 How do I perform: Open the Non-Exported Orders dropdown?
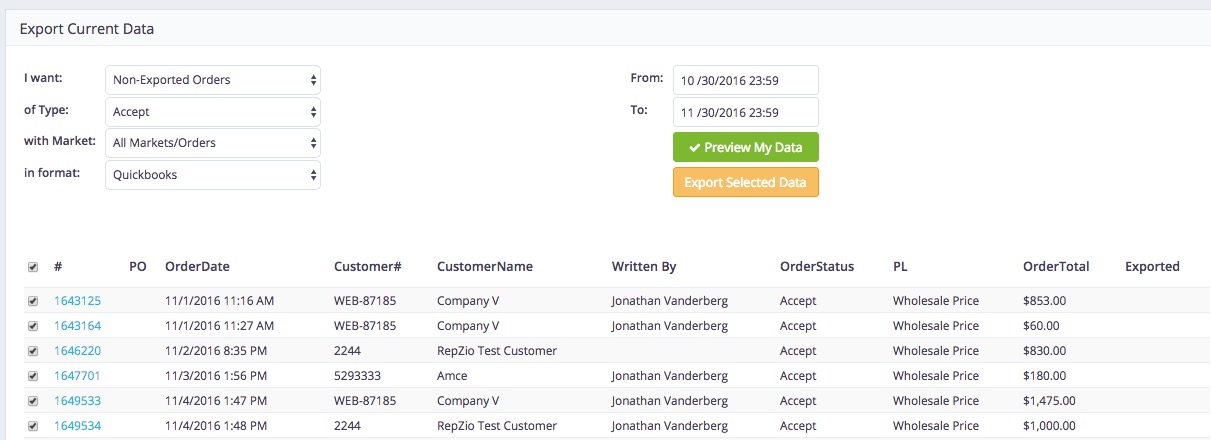[x=213, y=80]
